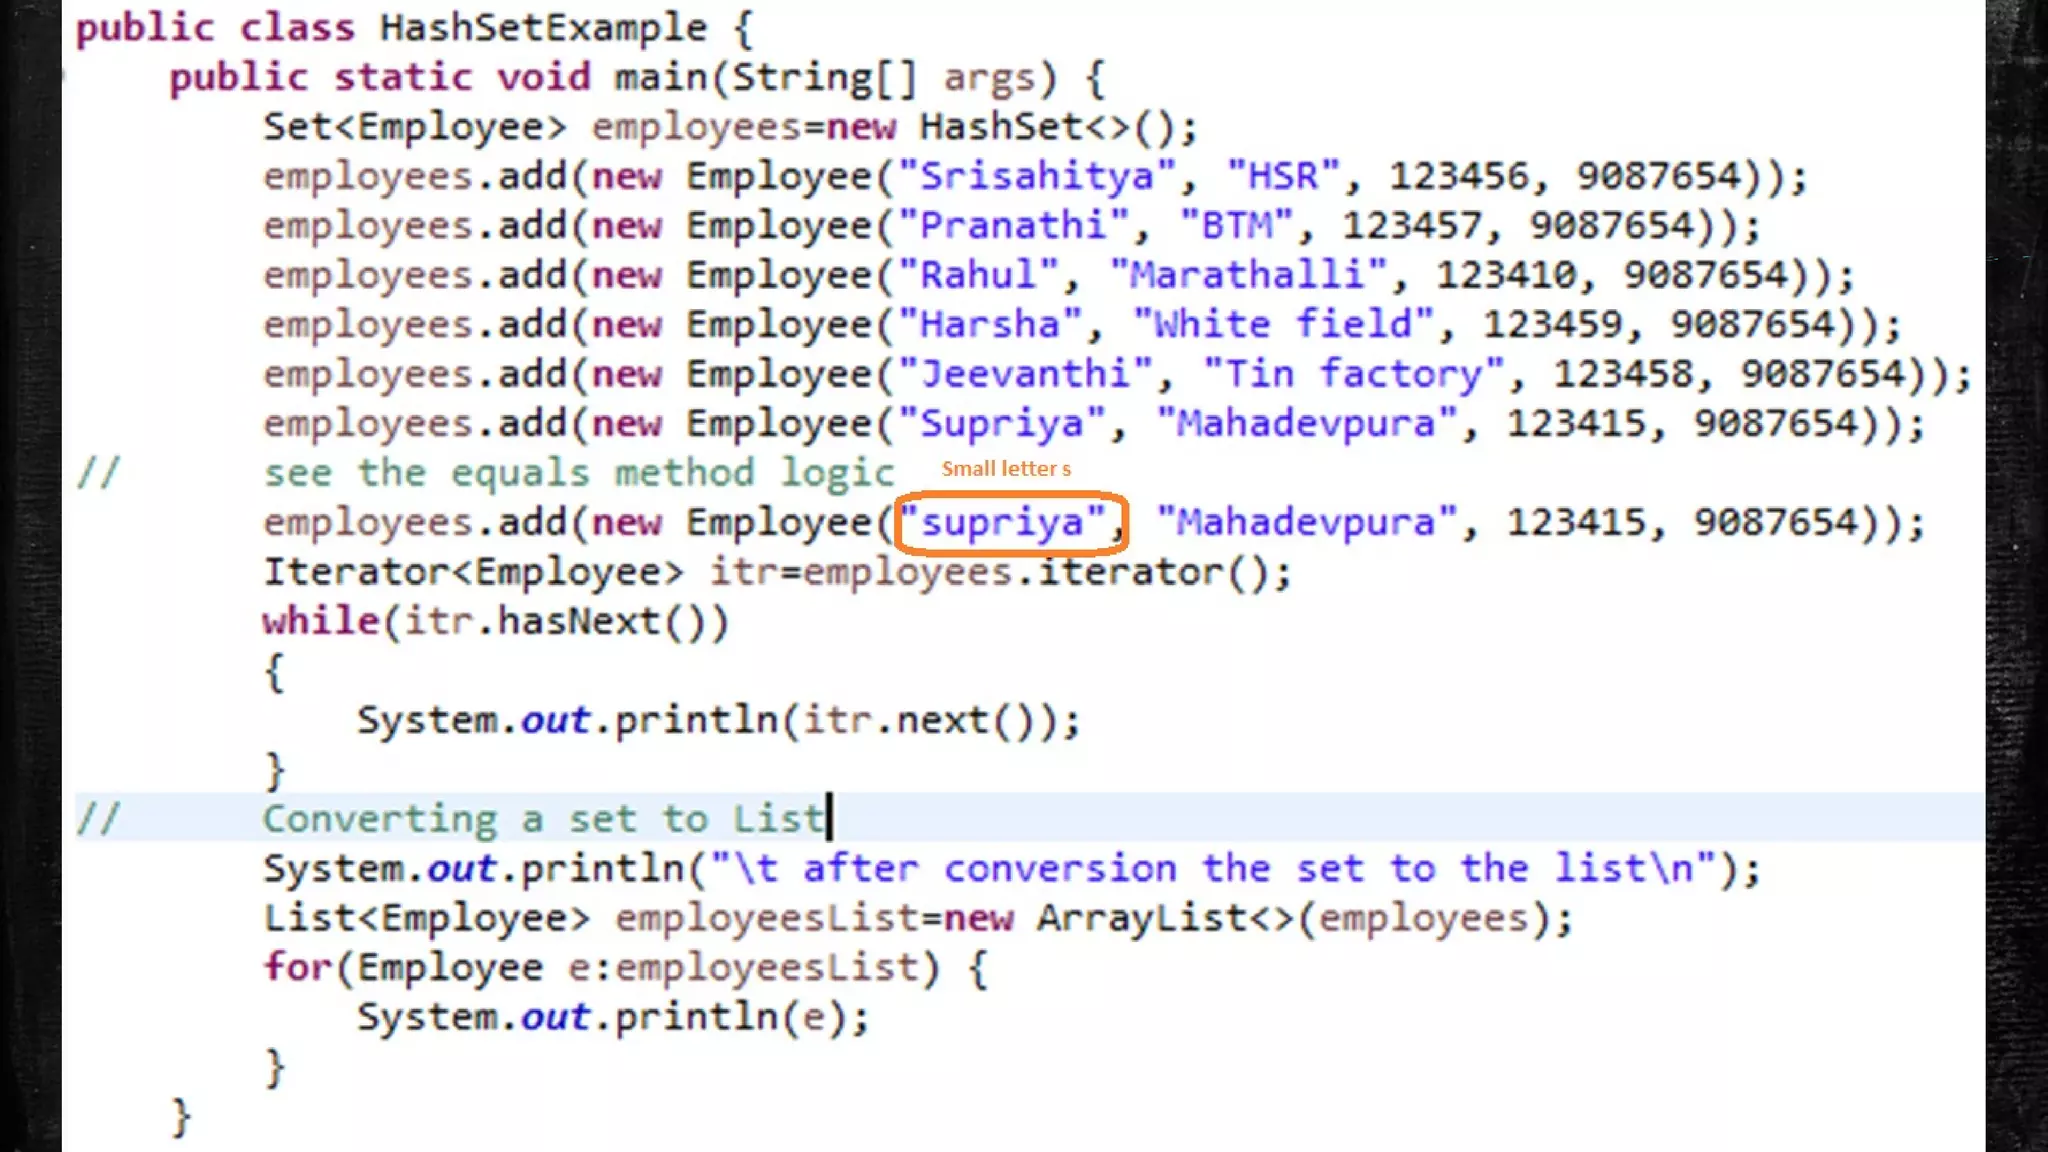Click the employeesList variable declaration

click(765, 918)
